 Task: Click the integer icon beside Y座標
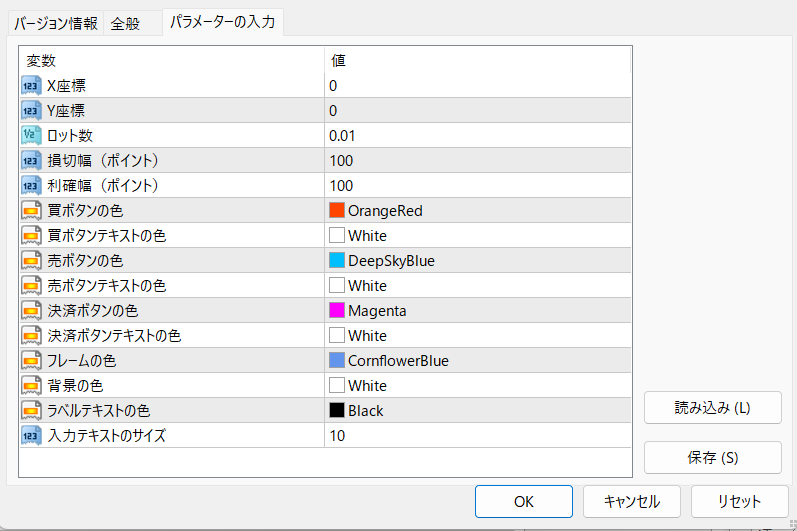point(30,111)
